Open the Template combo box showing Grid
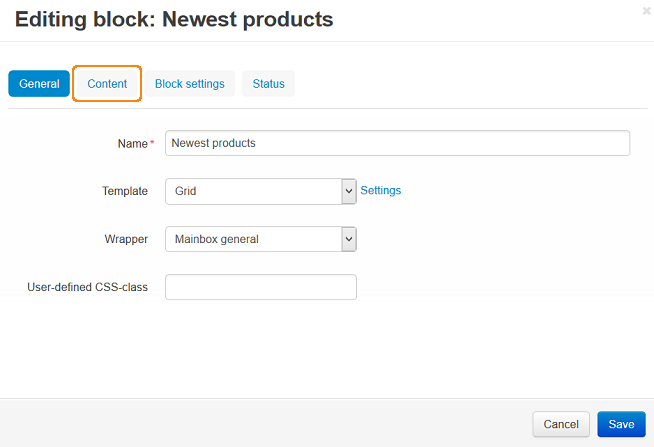 tap(261, 191)
